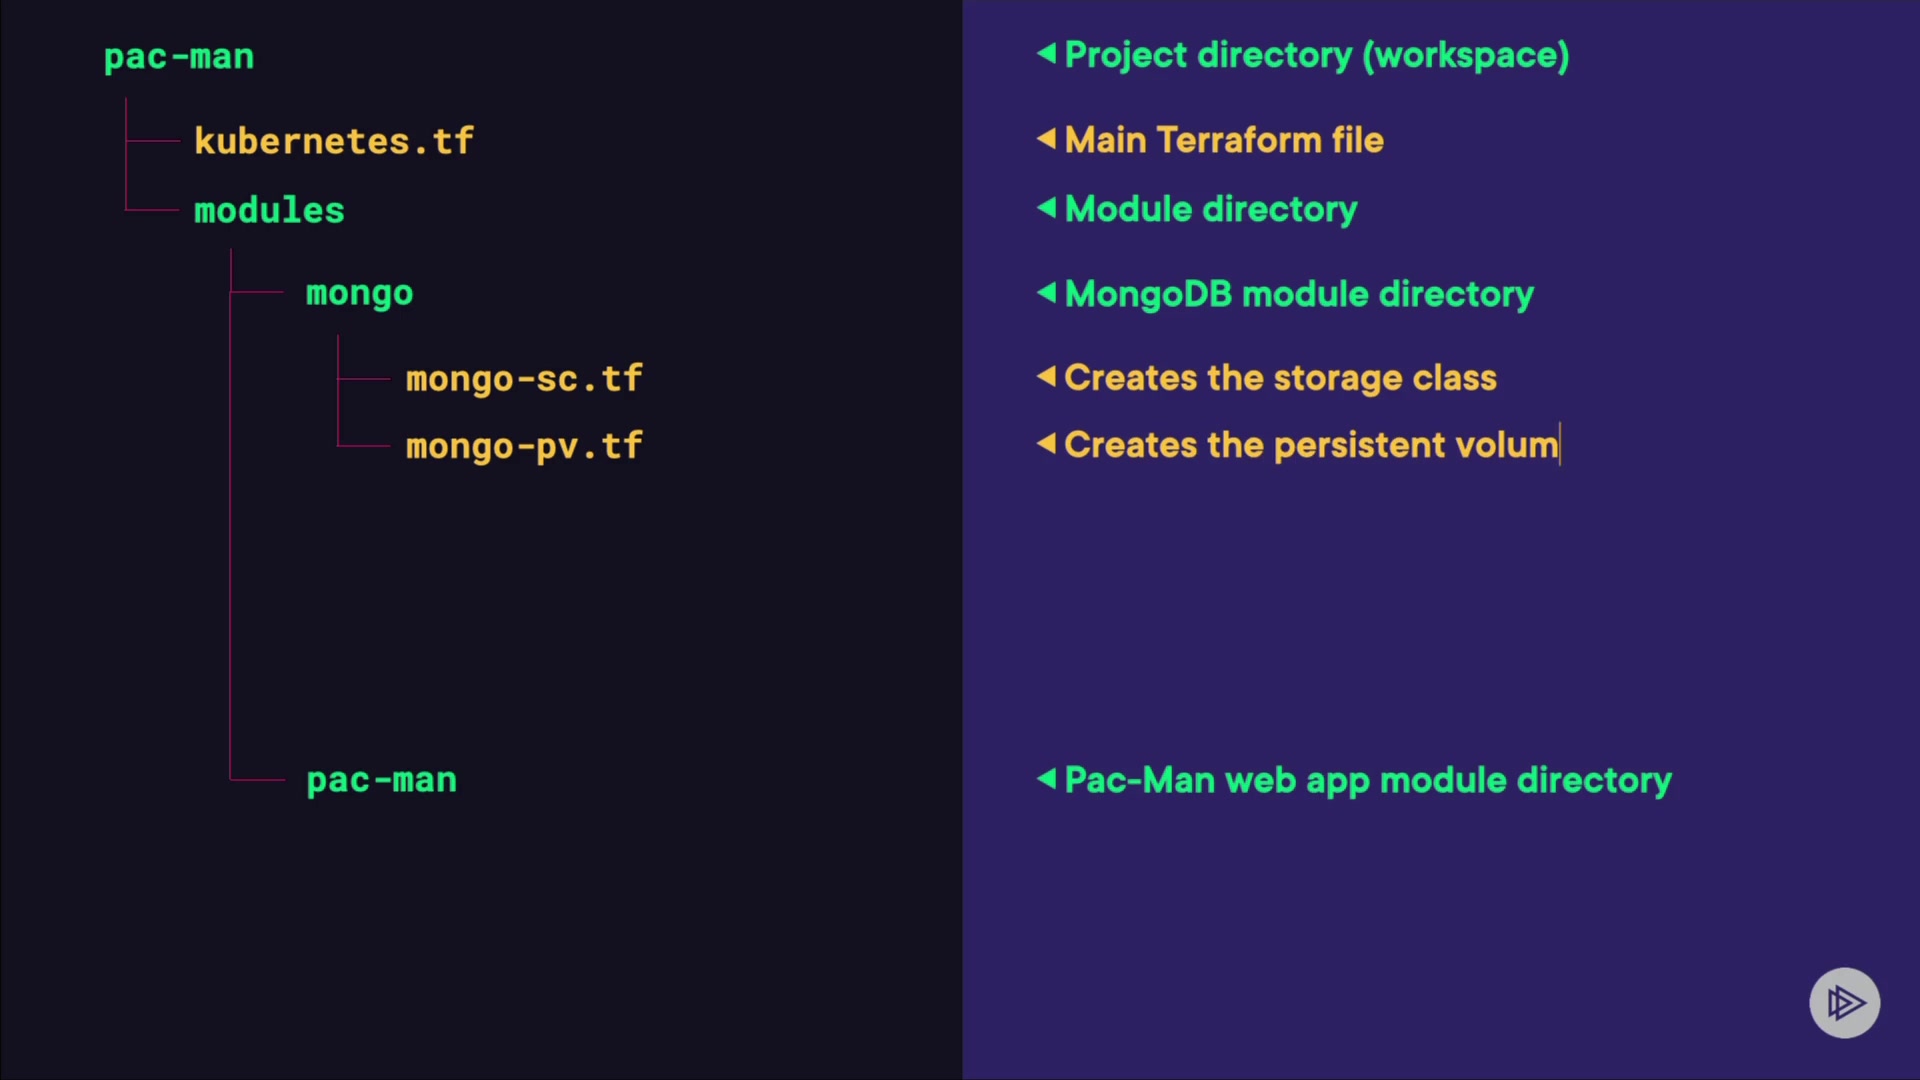Click arrow marker beside Project directory (workspace)
Screen dimensions: 1920x1080
[1046, 53]
